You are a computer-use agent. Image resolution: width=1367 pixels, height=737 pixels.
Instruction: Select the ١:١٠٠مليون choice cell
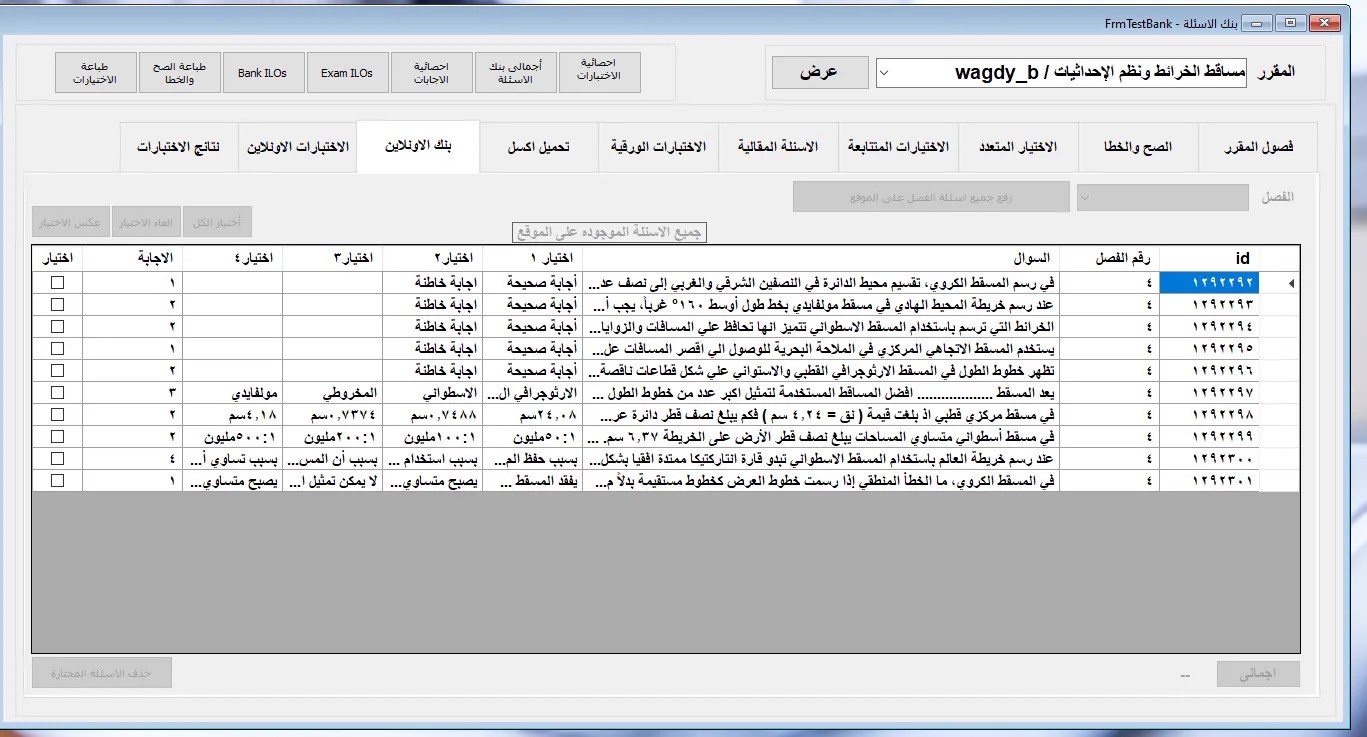coord(432,437)
